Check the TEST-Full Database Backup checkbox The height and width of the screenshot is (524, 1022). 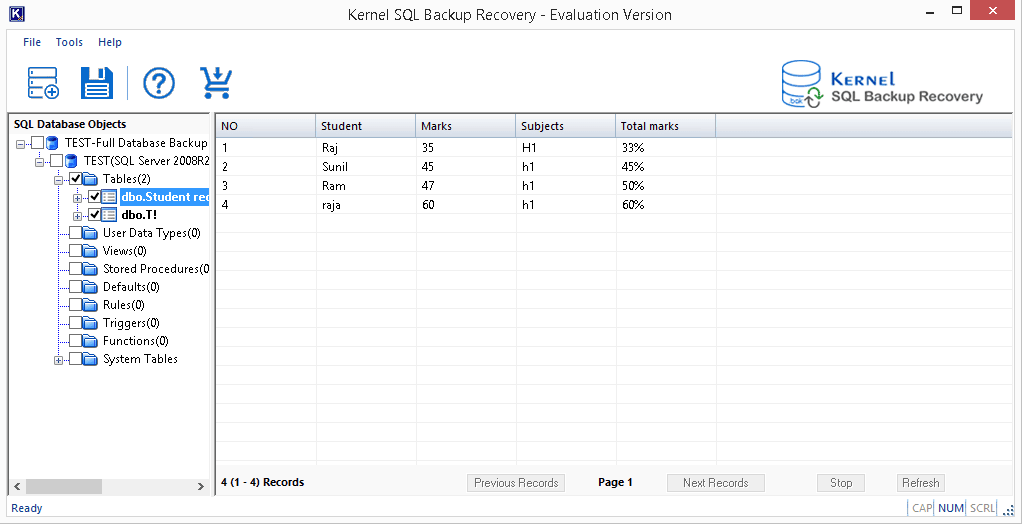click(38, 143)
